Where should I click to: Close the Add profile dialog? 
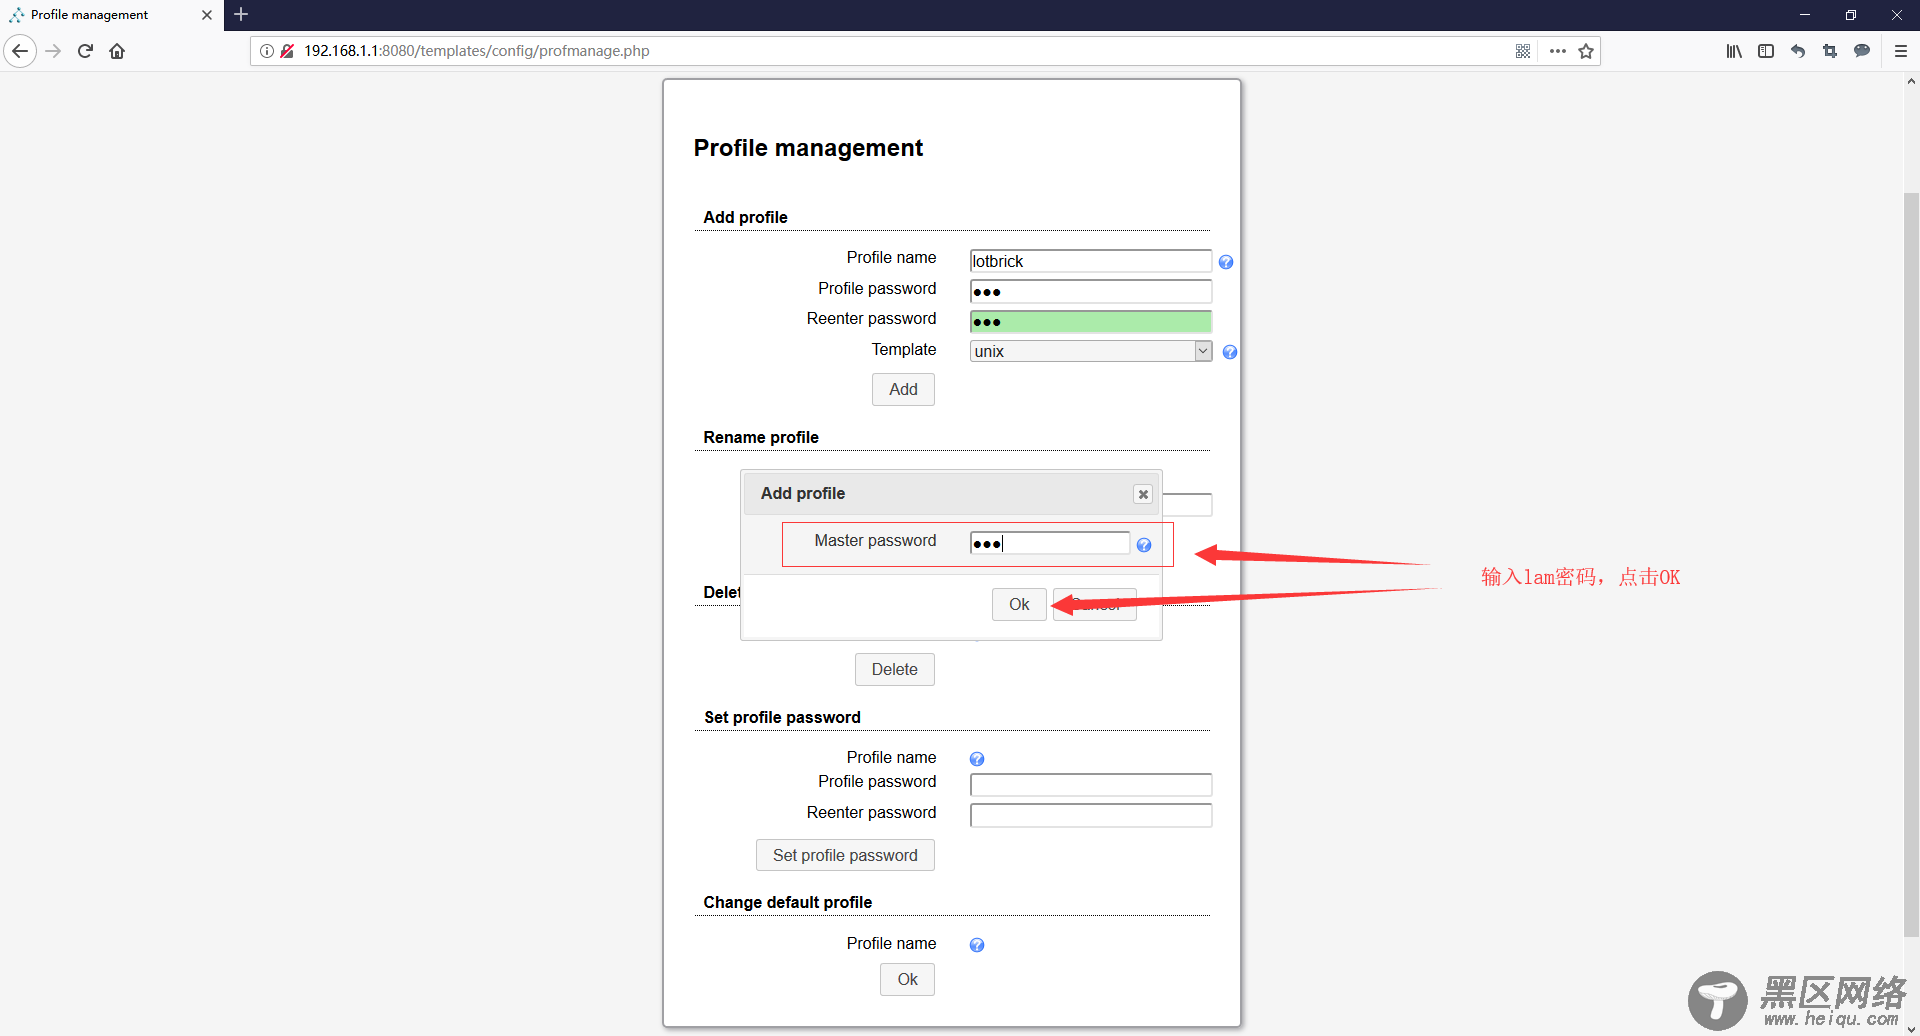[x=1143, y=494]
